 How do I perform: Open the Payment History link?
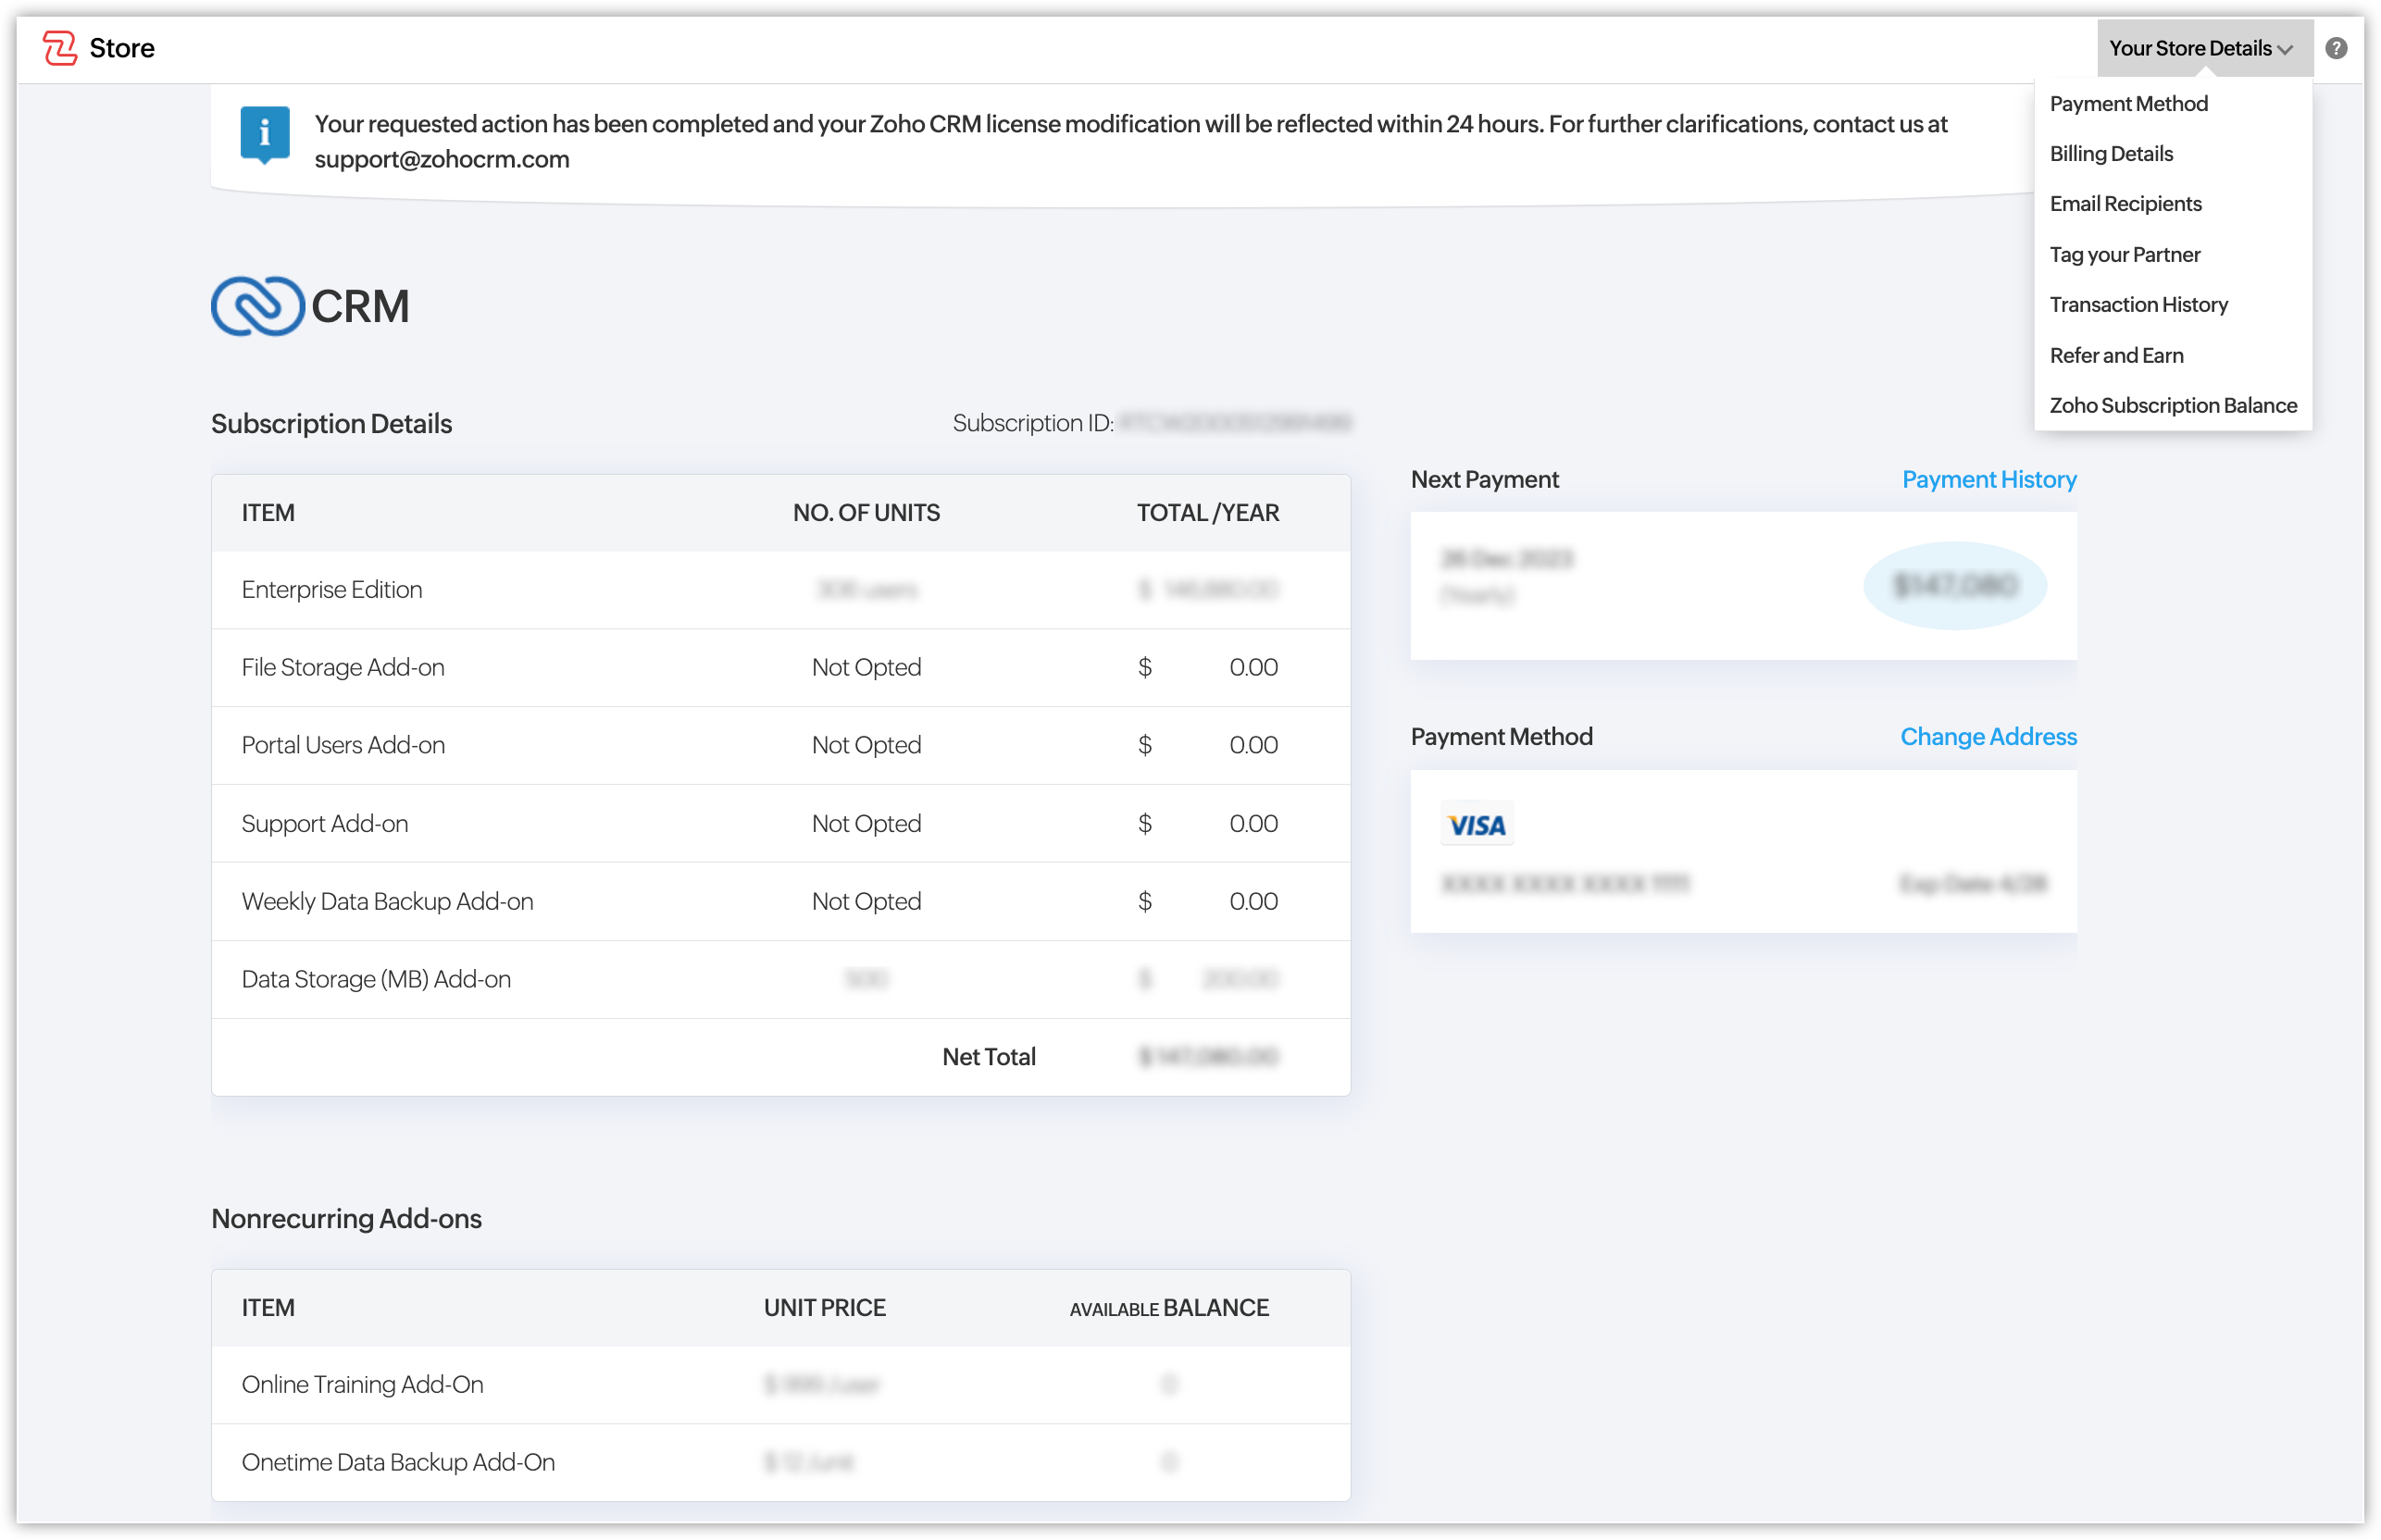(x=1988, y=479)
